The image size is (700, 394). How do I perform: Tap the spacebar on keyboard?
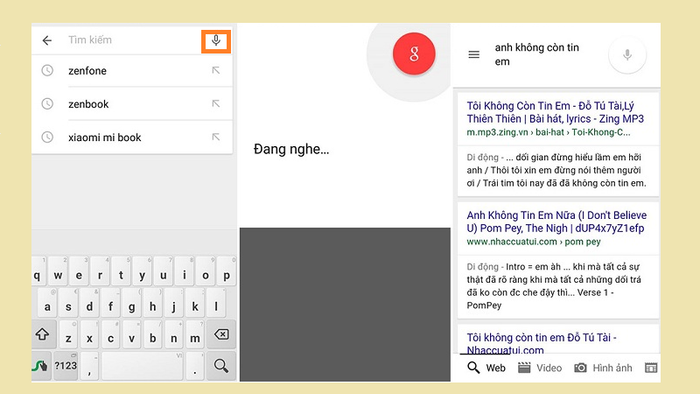point(142,366)
